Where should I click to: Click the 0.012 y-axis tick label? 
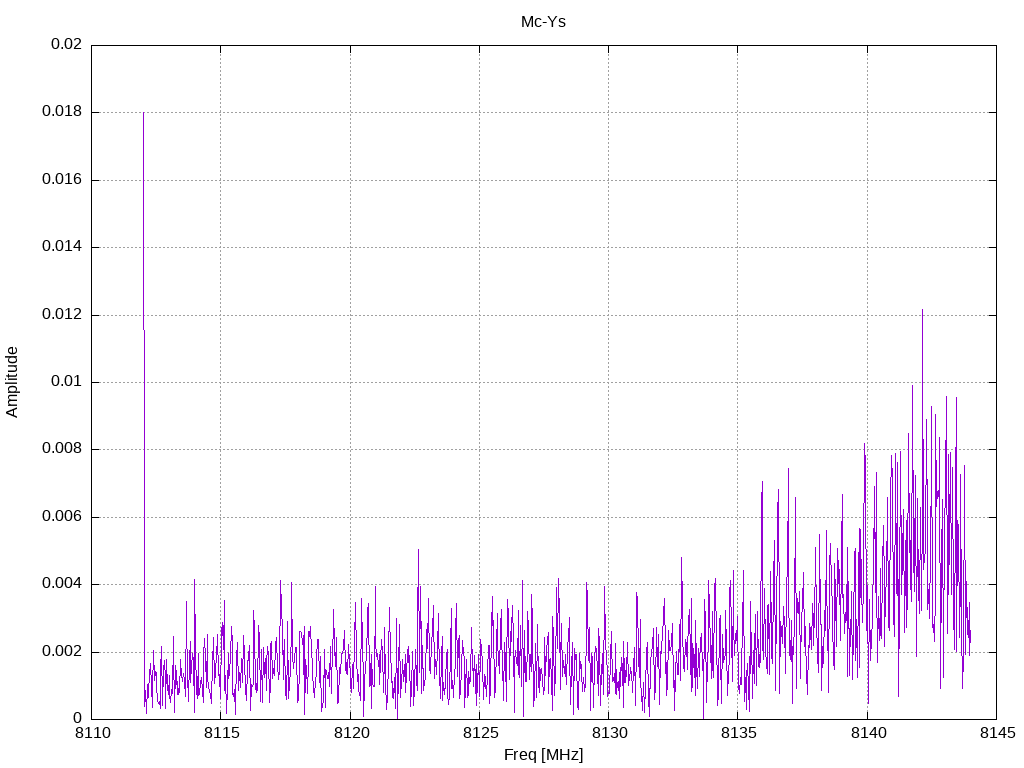click(x=62, y=315)
